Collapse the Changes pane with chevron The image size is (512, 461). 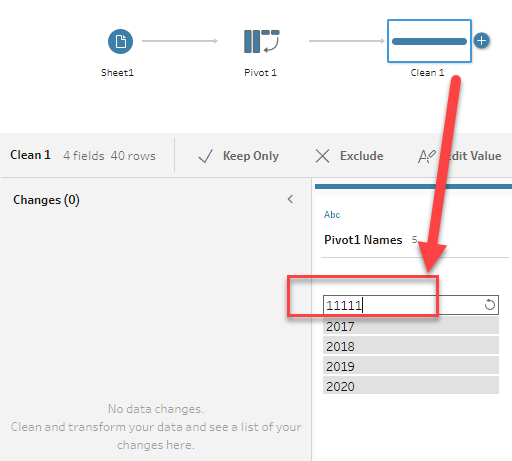pyautogui.click(x=290, y=199)
